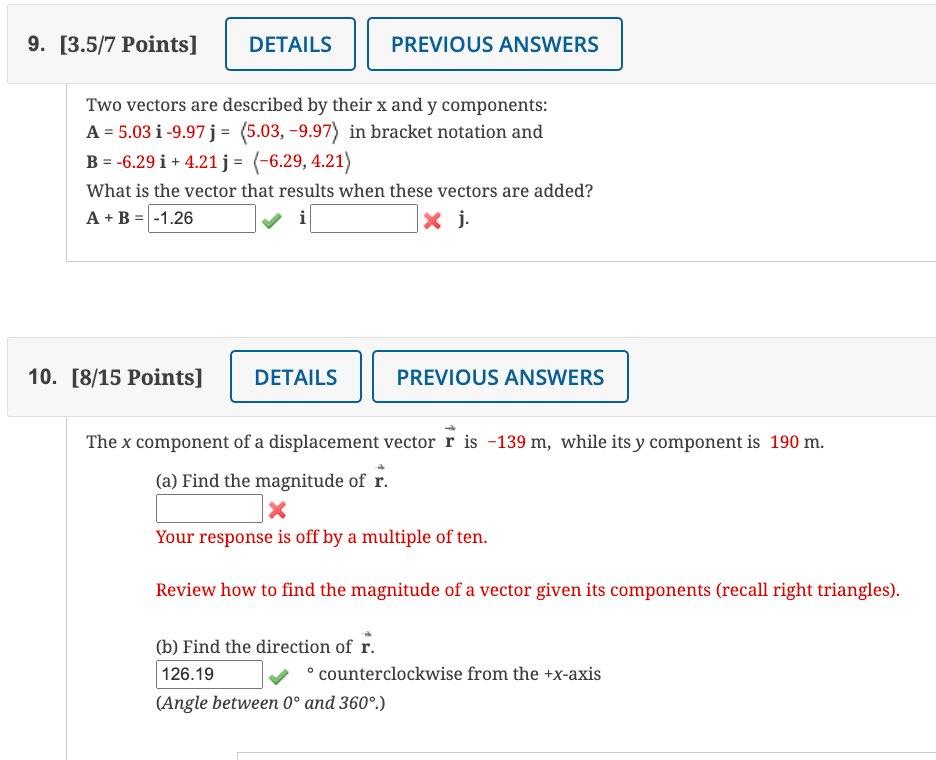This screenshot has width=936, height=760.
Task: Open DETAILS for question 10
Action: [x=296, y=377]
